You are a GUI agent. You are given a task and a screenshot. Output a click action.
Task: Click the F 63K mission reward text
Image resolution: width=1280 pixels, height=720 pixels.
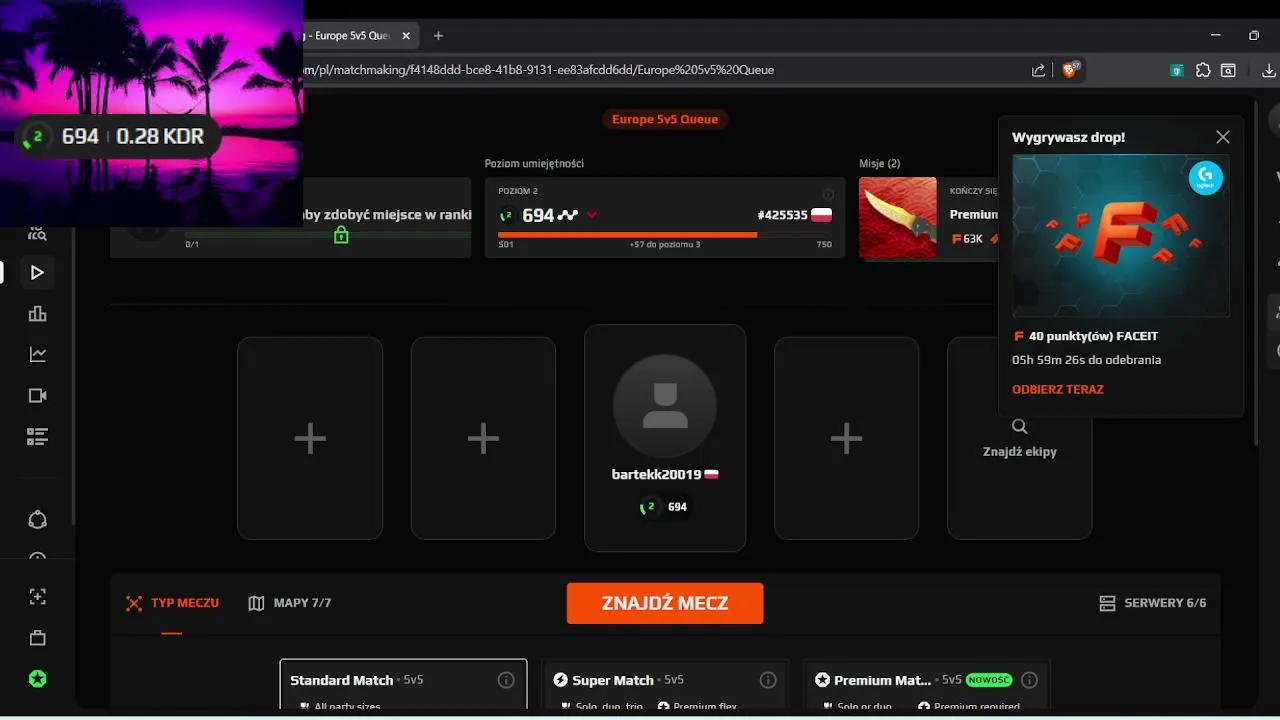click(x=967, y=239)
